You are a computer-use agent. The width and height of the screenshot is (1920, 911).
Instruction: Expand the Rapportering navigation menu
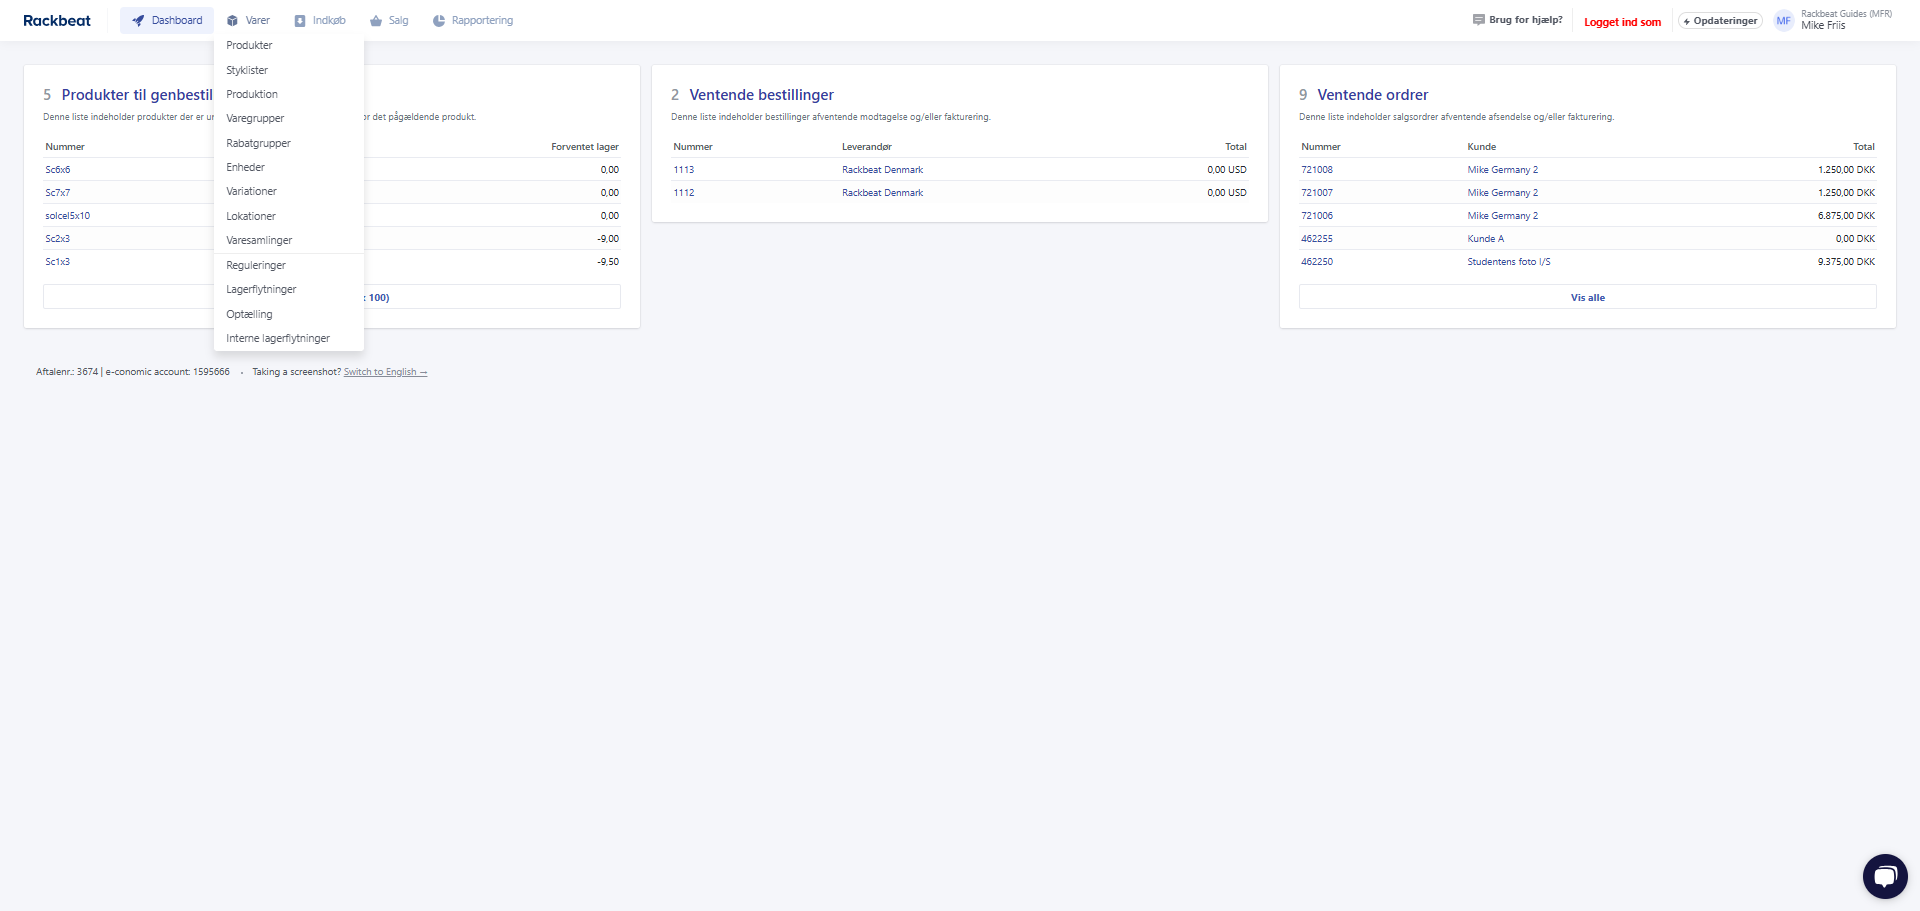[x=473, y=21]
